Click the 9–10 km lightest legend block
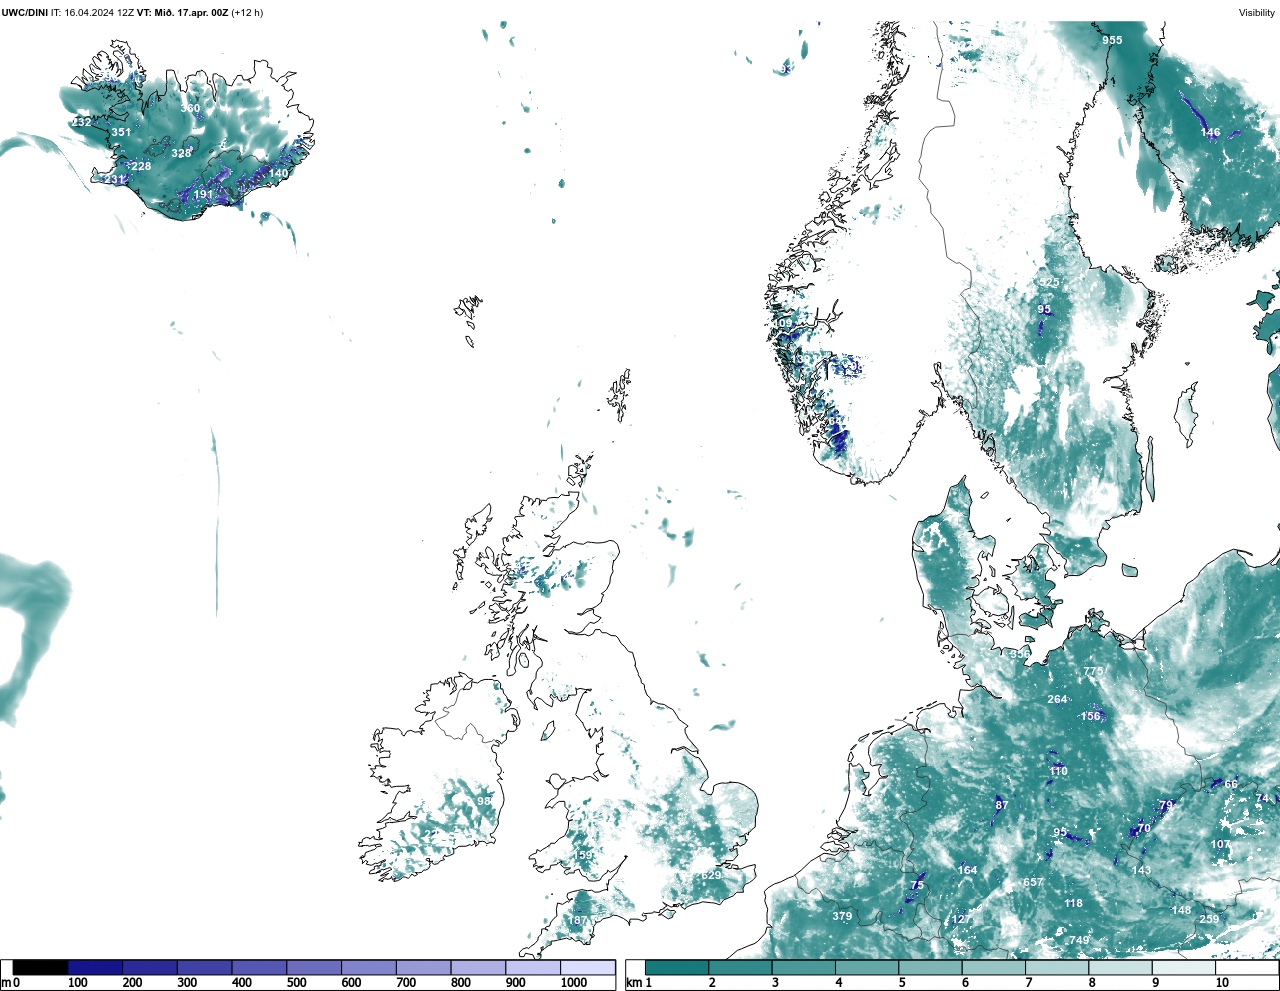Image resolution: width=1280 pixels, height=991 pixels. click(1185, 967)
